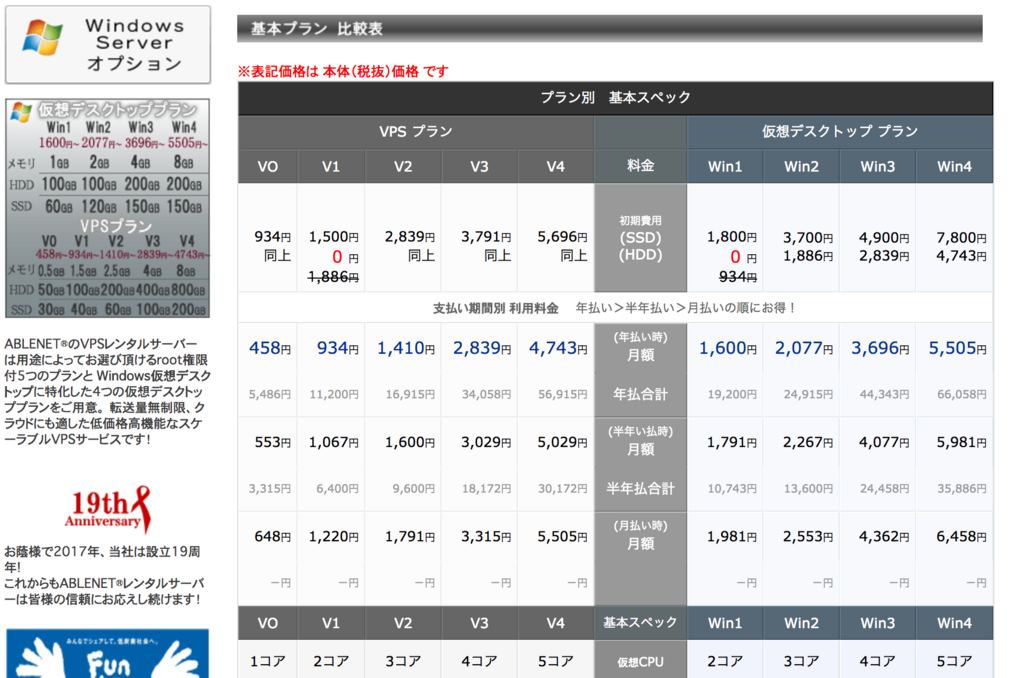Click the red ribbon in 19th Anniversary logo
The width and height of the screenshot is (1024, 678).
142,509
